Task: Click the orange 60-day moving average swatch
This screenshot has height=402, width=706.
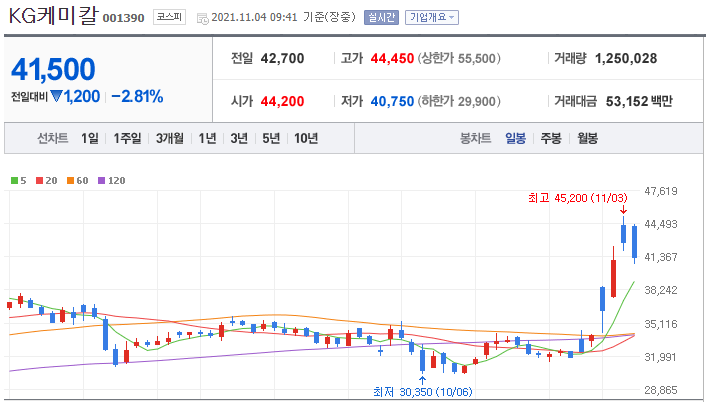Action: (71, 181)
